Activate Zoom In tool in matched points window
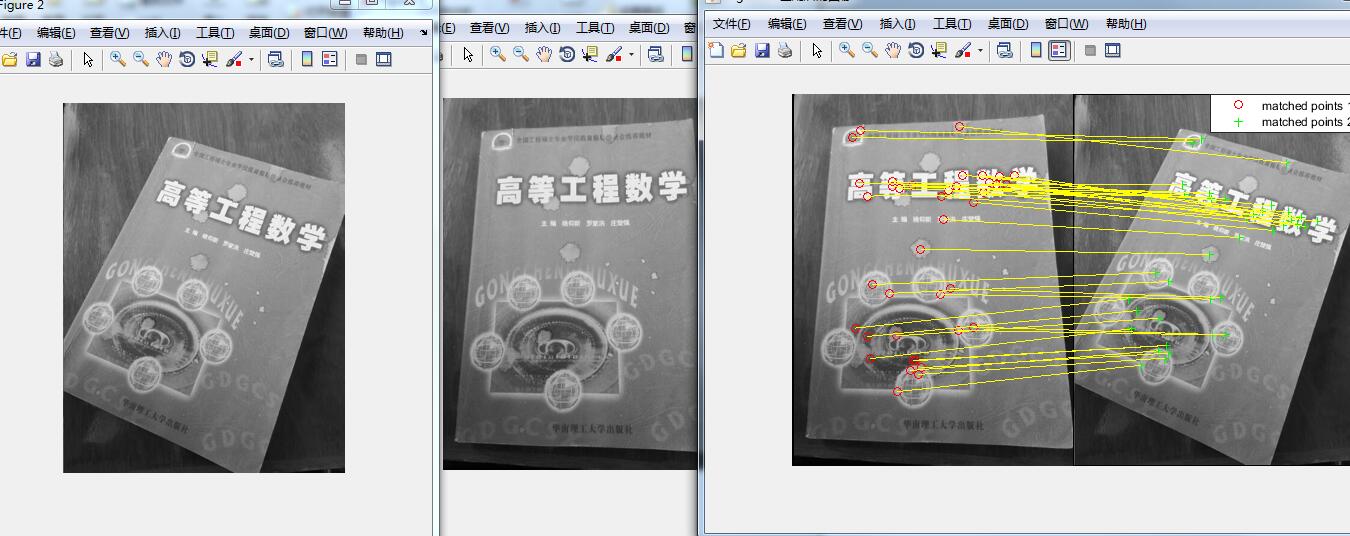This screenshot has width=1350, height=536. point(847,50)
